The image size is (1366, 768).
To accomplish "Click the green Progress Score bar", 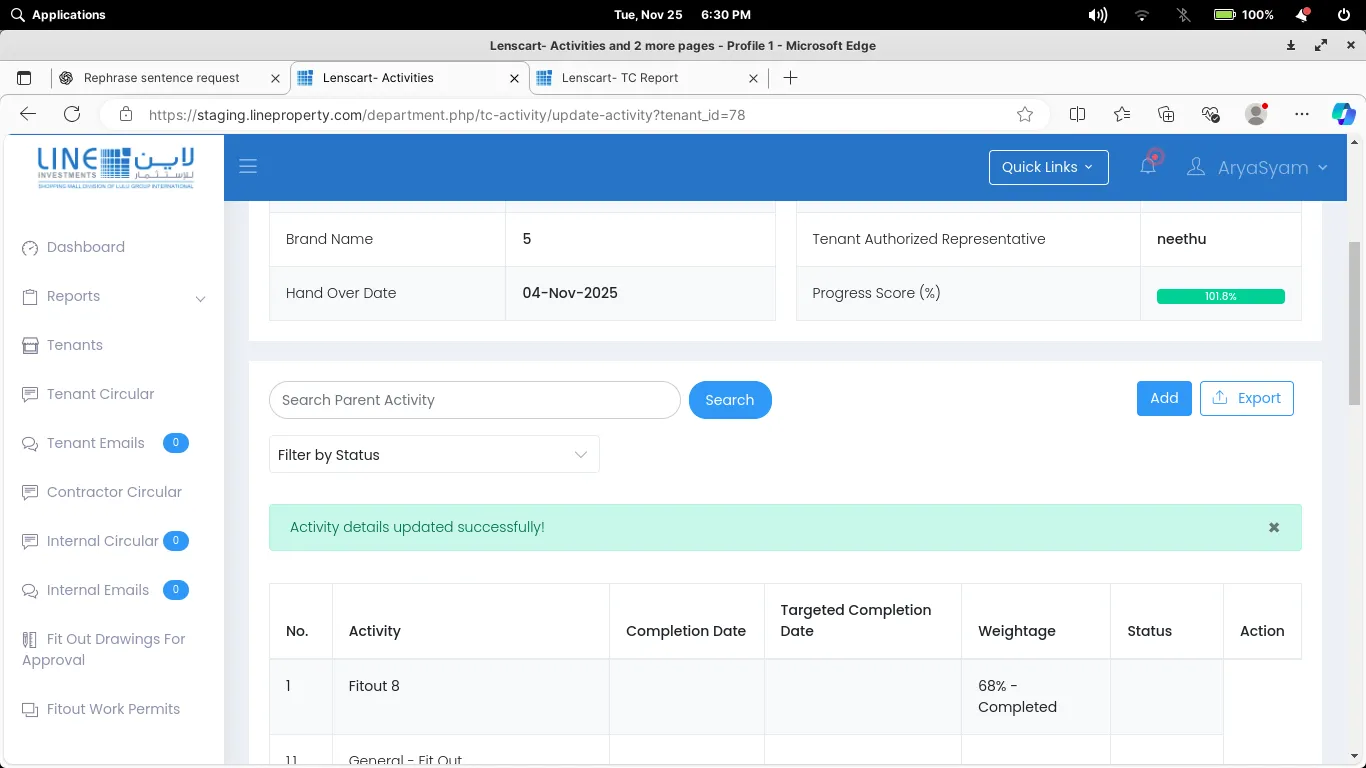I will click(1220, 296).
